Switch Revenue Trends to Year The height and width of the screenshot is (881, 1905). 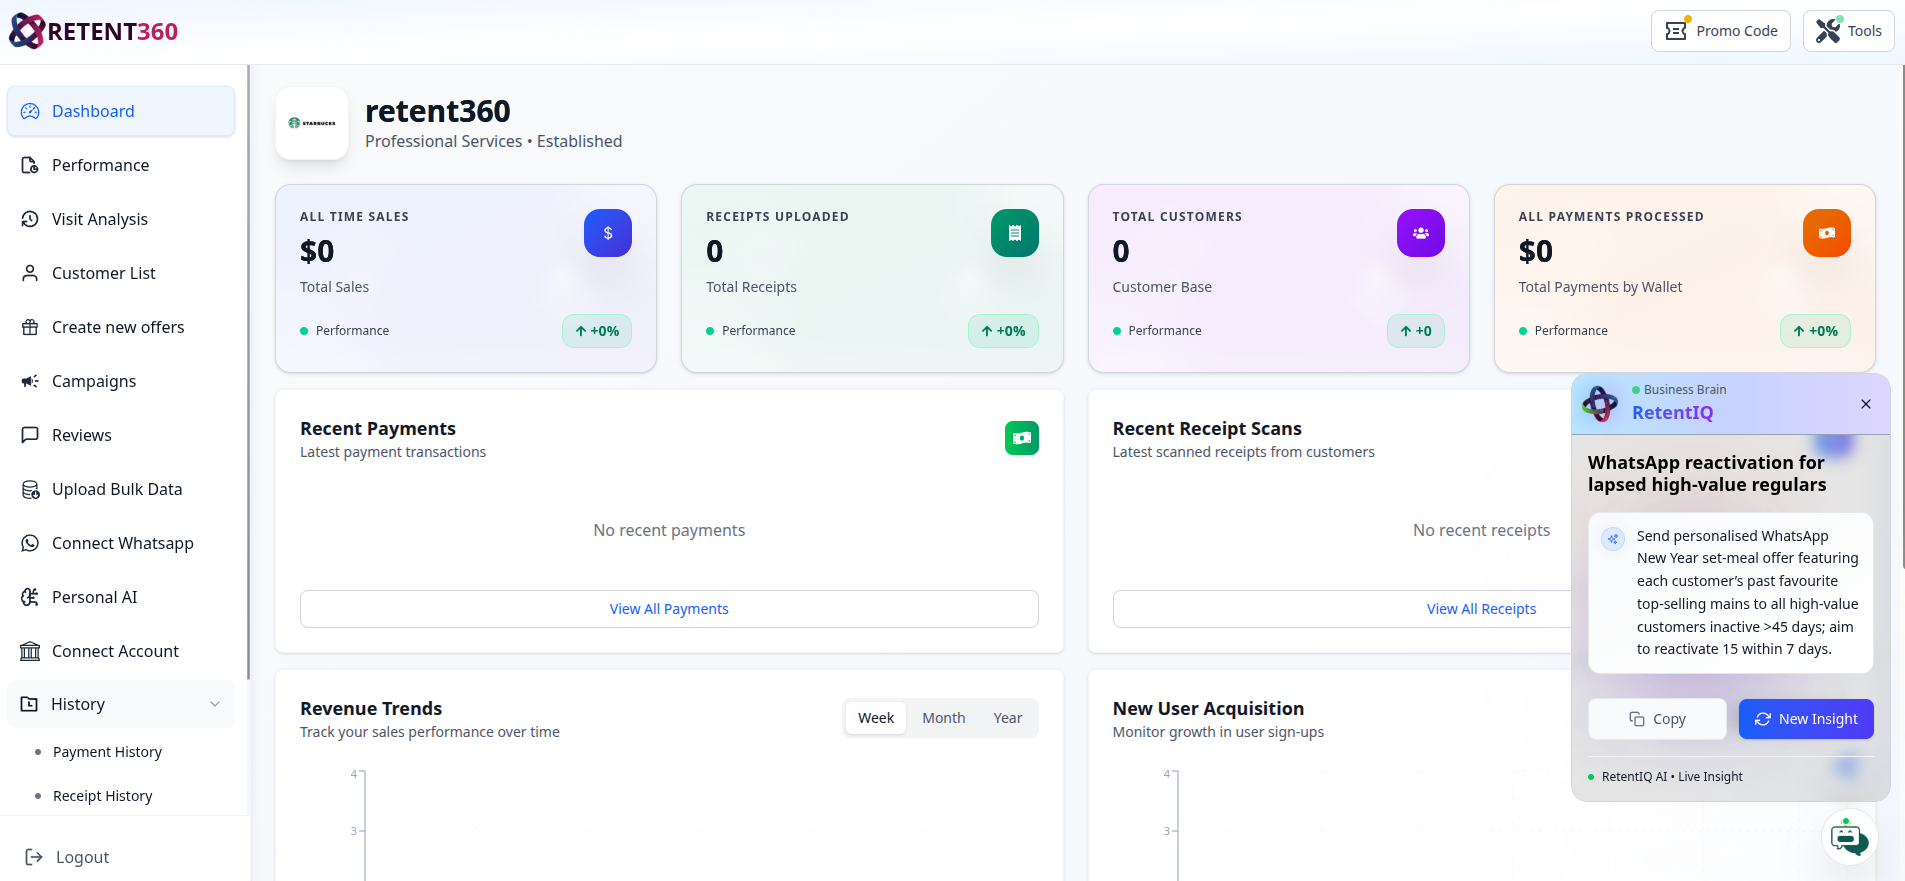click(x=1008, y=718)
